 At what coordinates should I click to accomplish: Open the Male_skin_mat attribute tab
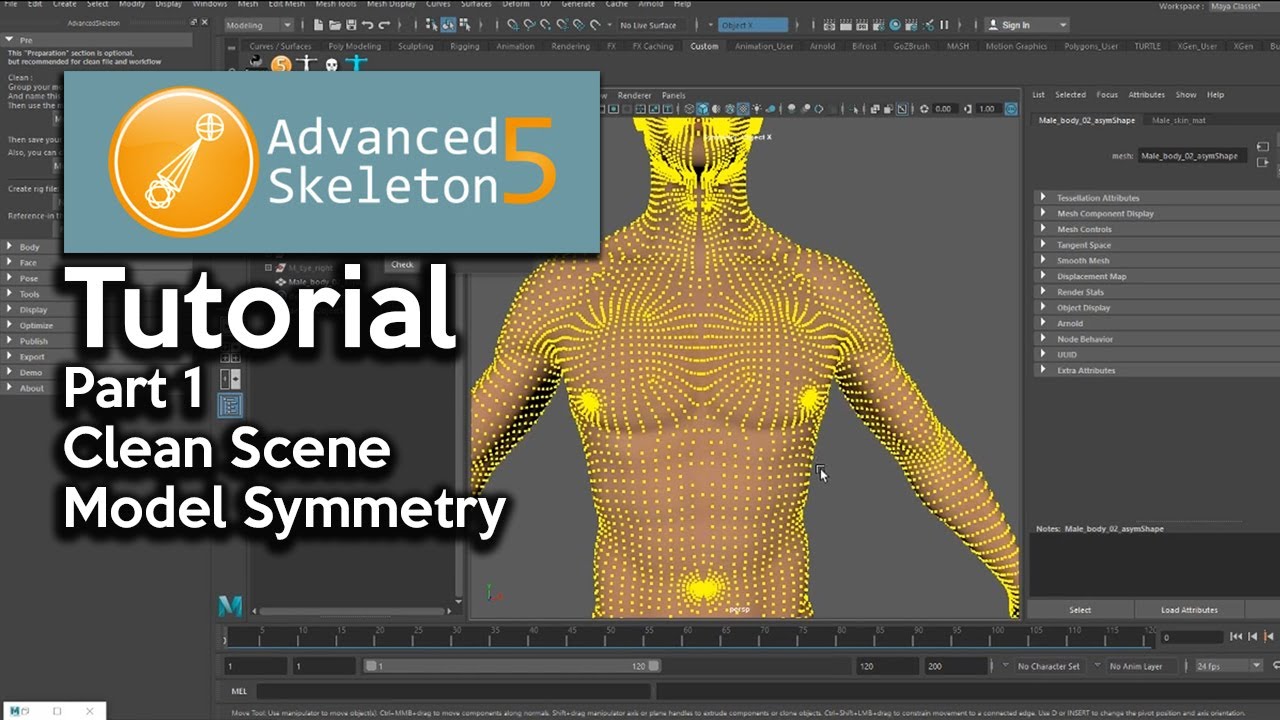1178,120
